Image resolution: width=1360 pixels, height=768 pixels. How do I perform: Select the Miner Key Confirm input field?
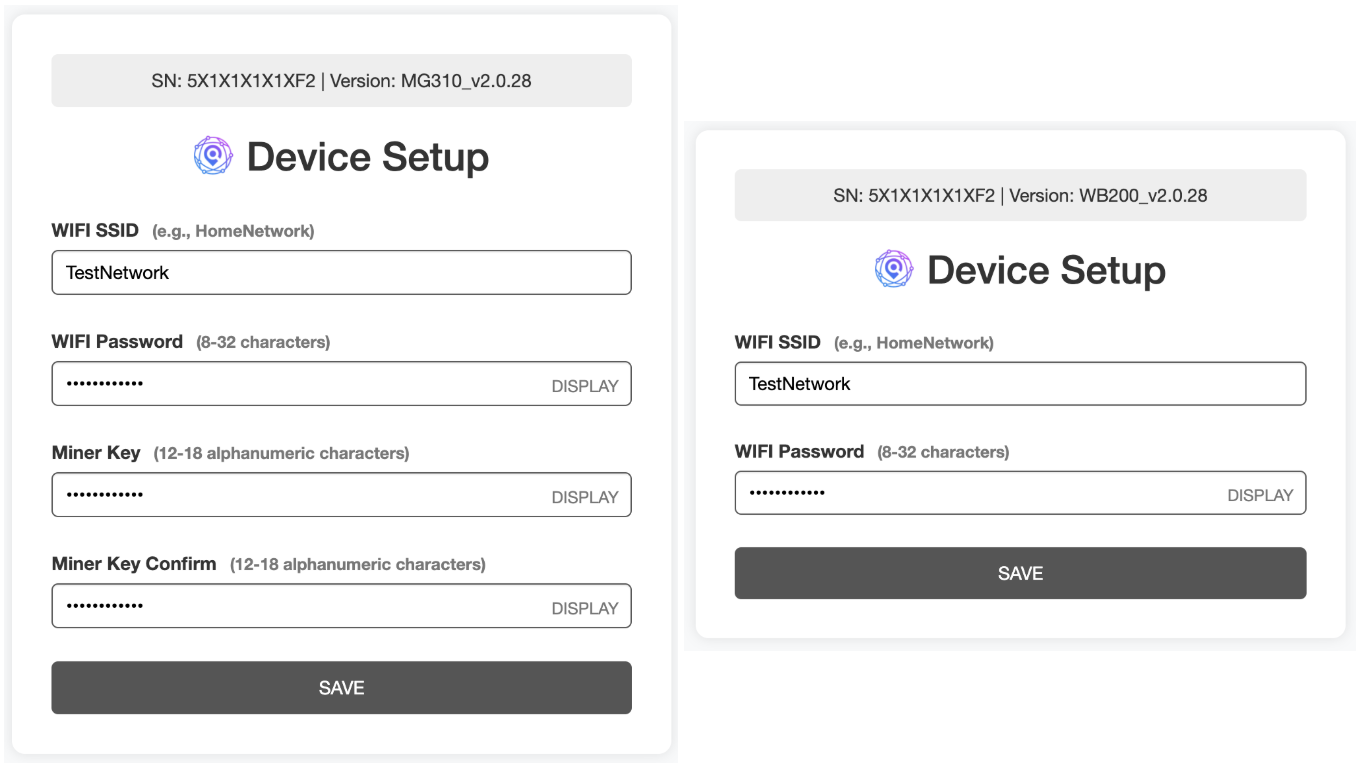(x=300, y=606)
